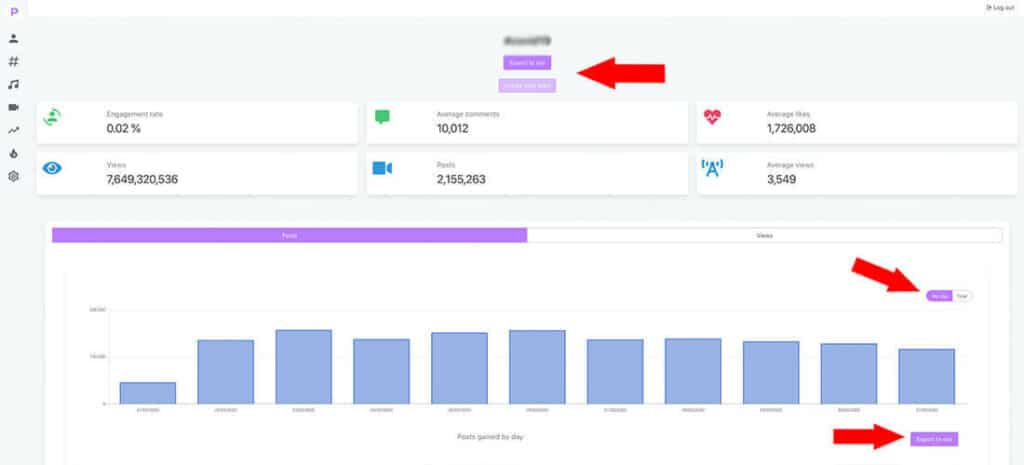Viewport: 1024px width, 465px height.
Task: Log out using the top-right link
Action: pyautogui.click(x=1000, y=7)
